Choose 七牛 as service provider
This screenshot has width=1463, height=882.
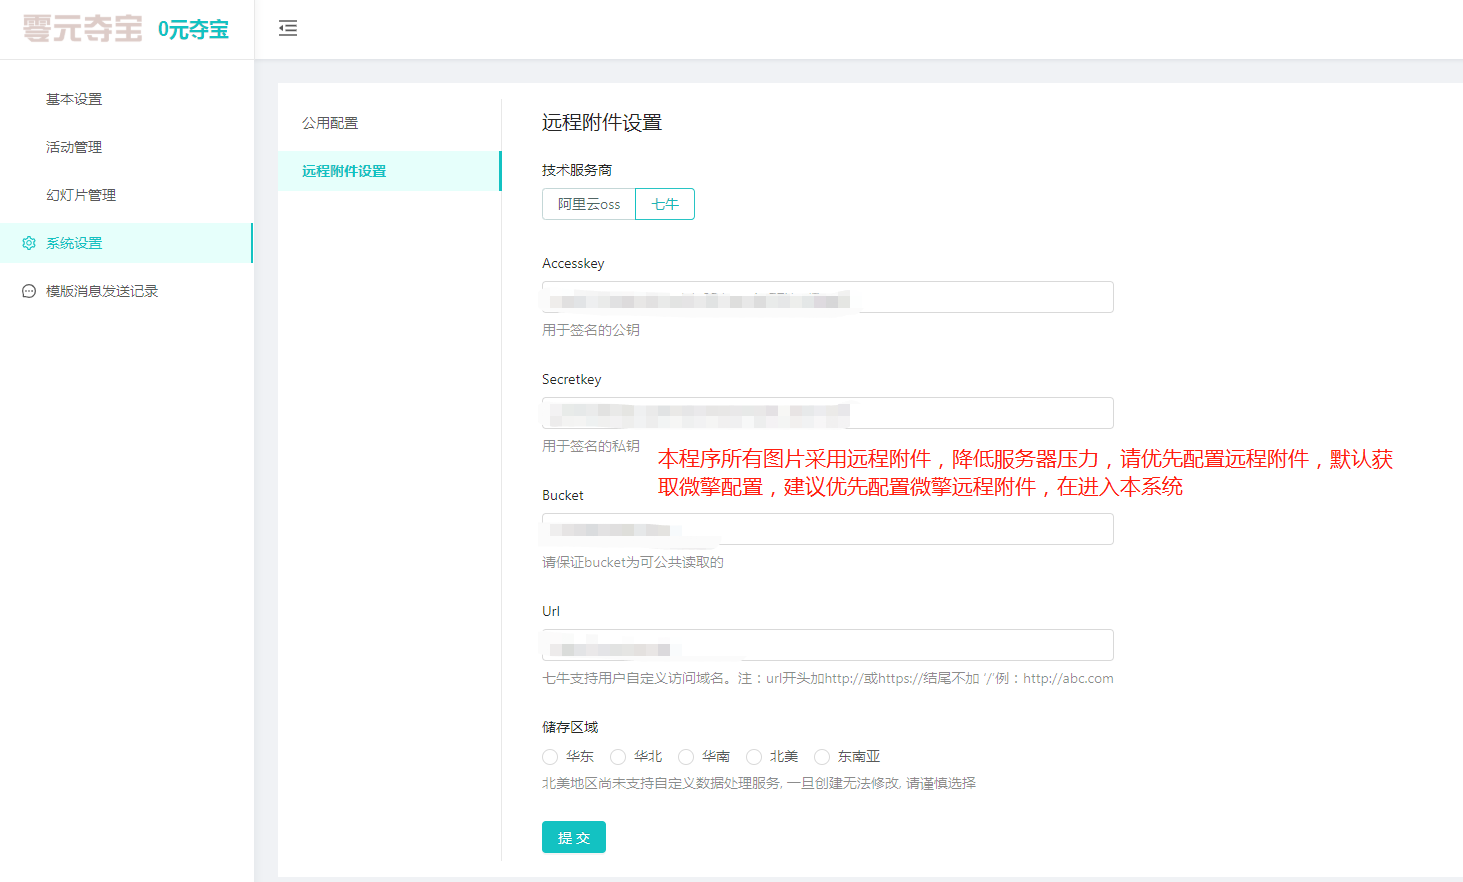pyautogui.click(x=665, y=204)
